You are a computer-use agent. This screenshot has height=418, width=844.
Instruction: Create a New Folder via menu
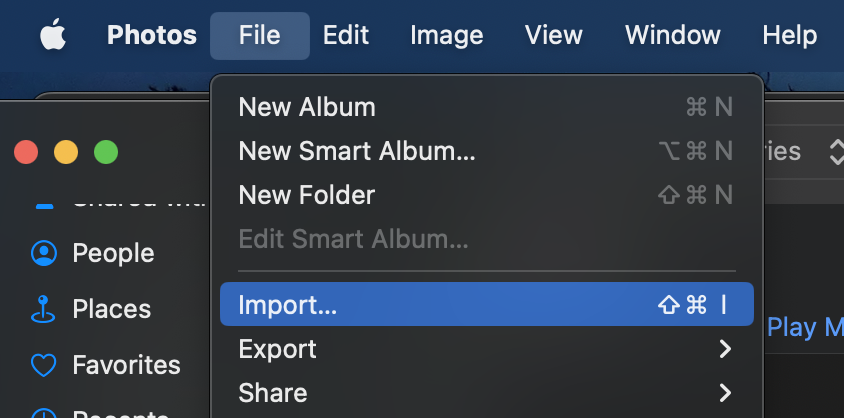307,195
